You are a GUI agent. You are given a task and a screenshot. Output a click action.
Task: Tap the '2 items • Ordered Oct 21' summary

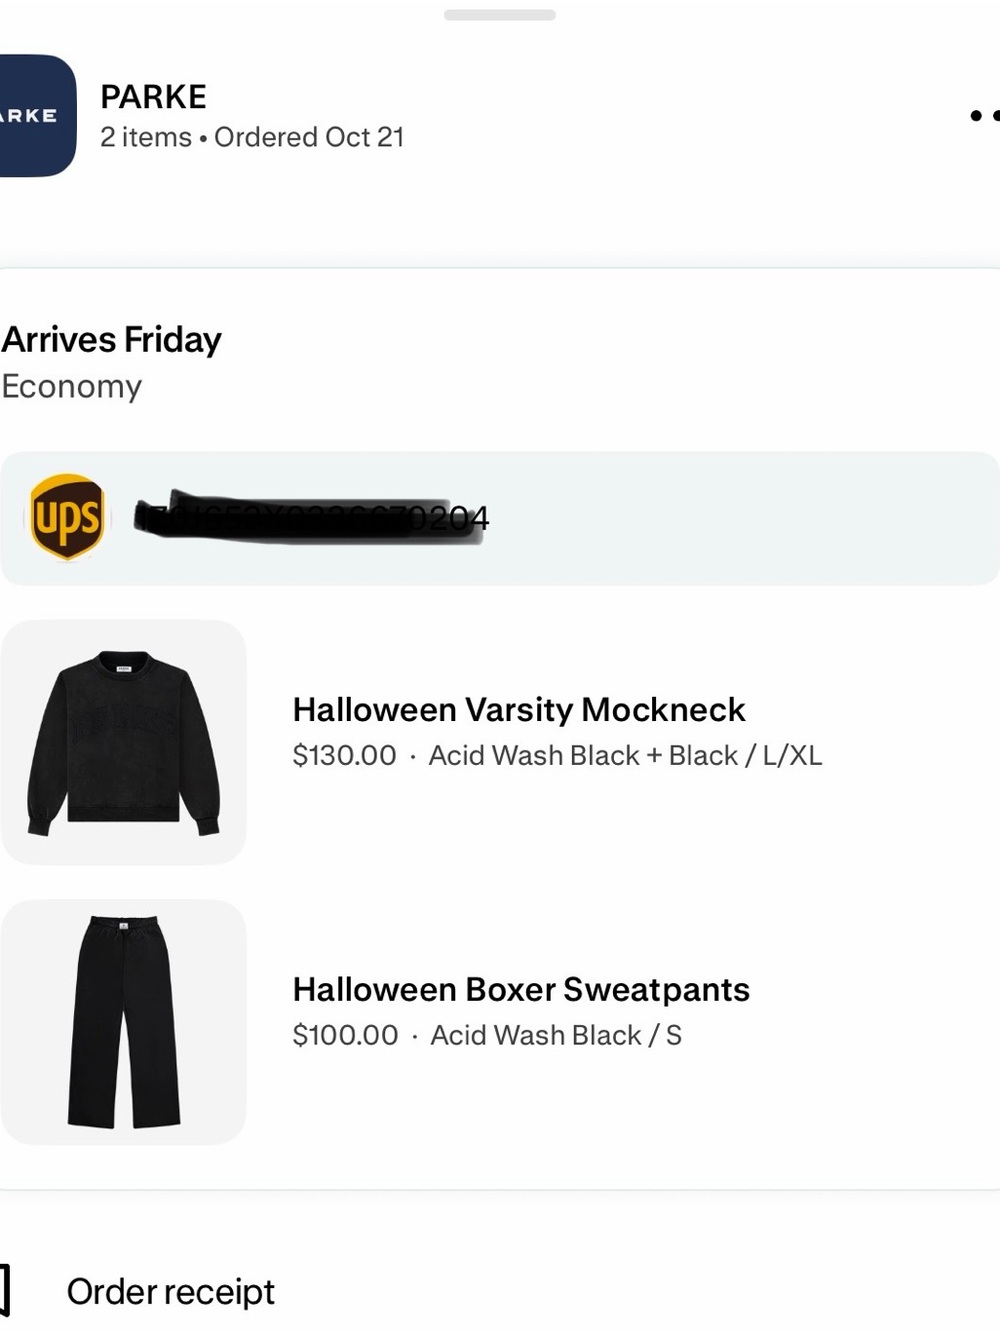tap(252, 137)
